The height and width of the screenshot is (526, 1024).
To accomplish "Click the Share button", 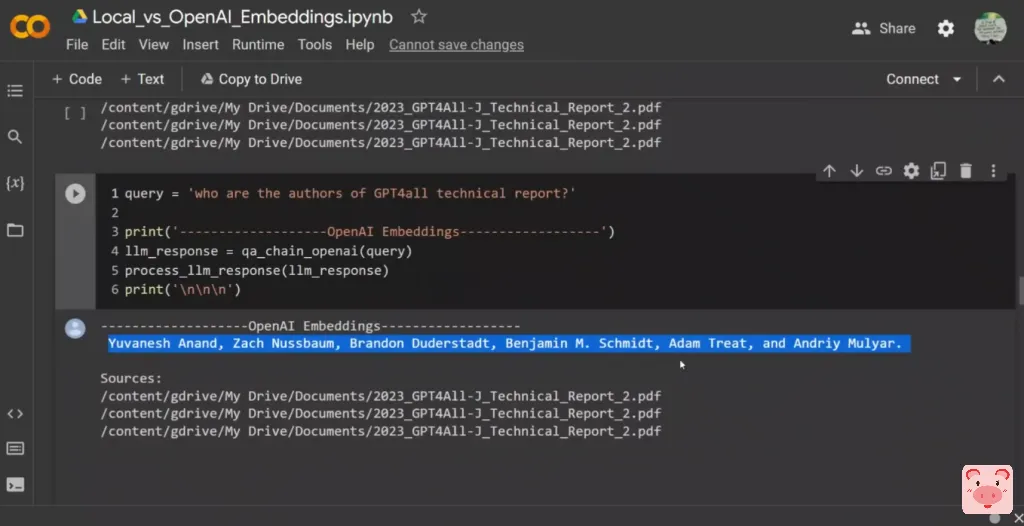I will (884, 28).
